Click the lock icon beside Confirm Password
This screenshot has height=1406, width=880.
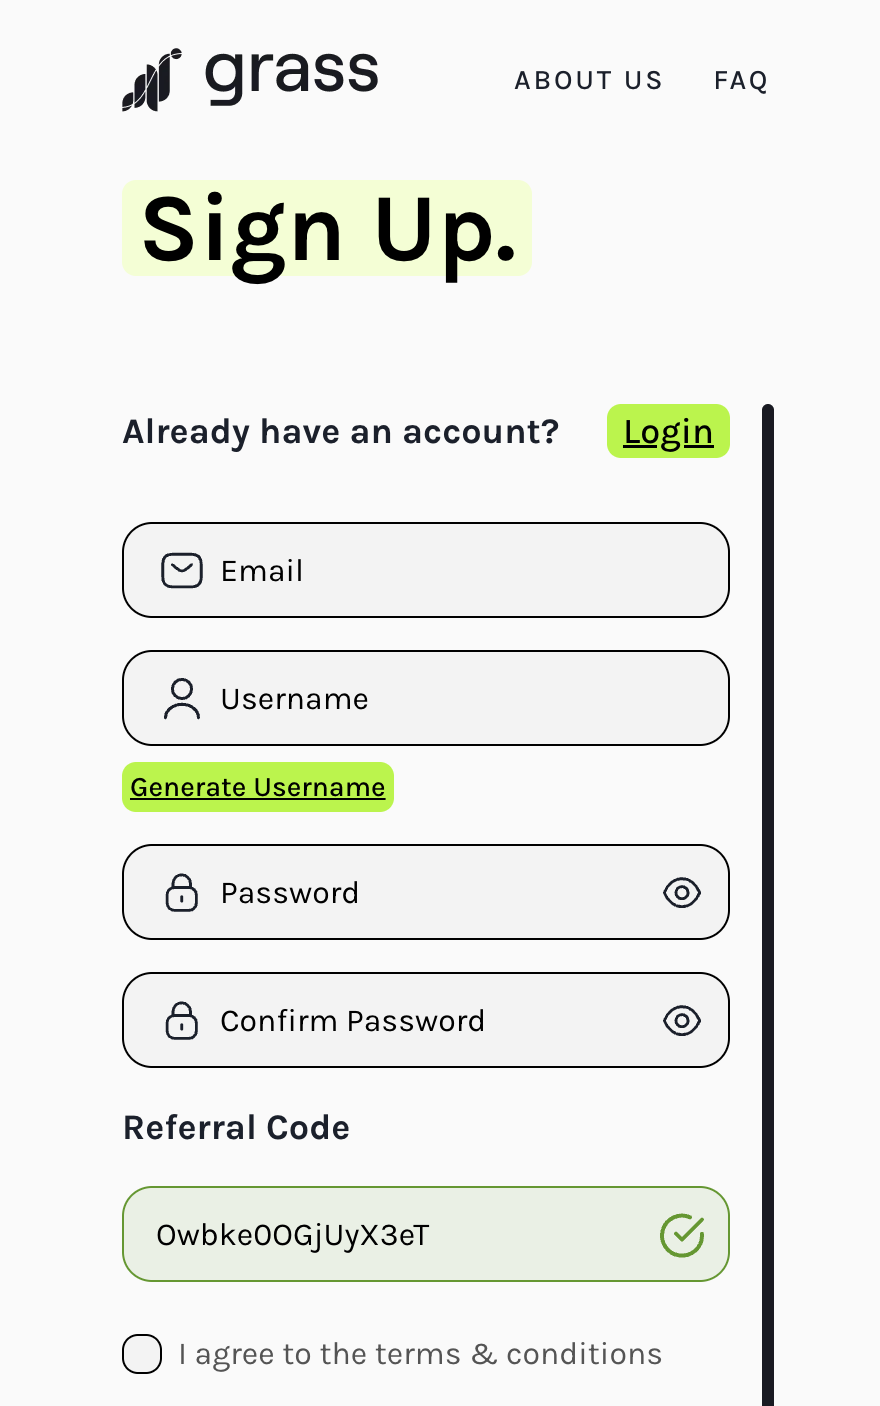point(182,1020)
